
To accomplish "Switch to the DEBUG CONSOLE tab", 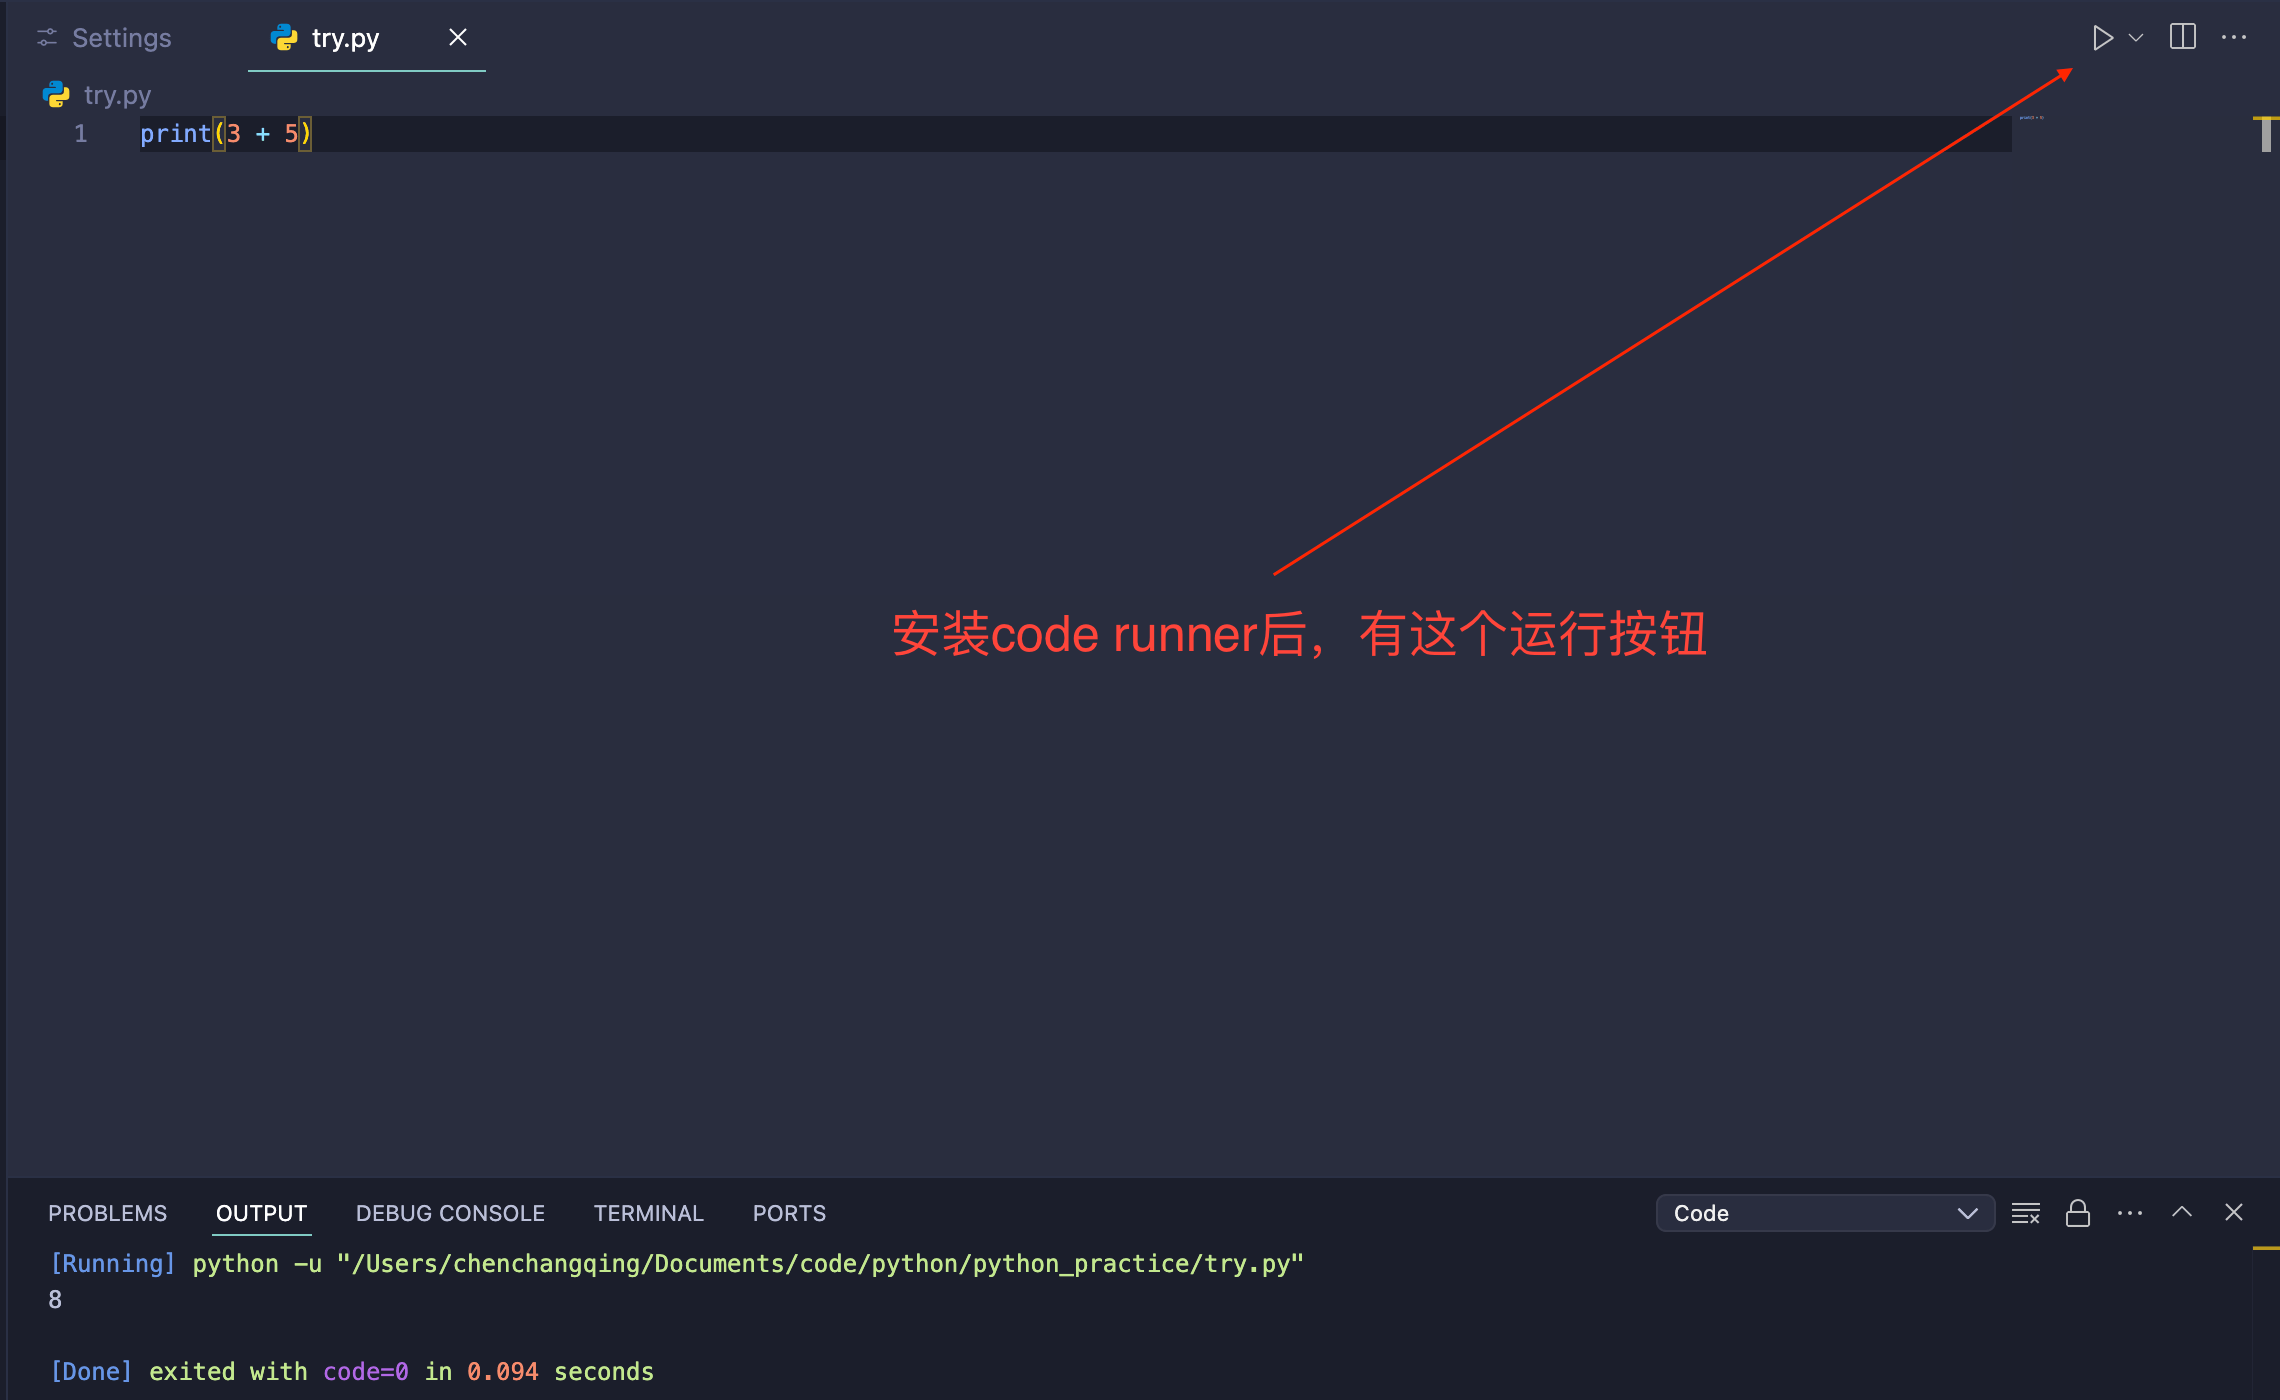I will pos(450,1213).
